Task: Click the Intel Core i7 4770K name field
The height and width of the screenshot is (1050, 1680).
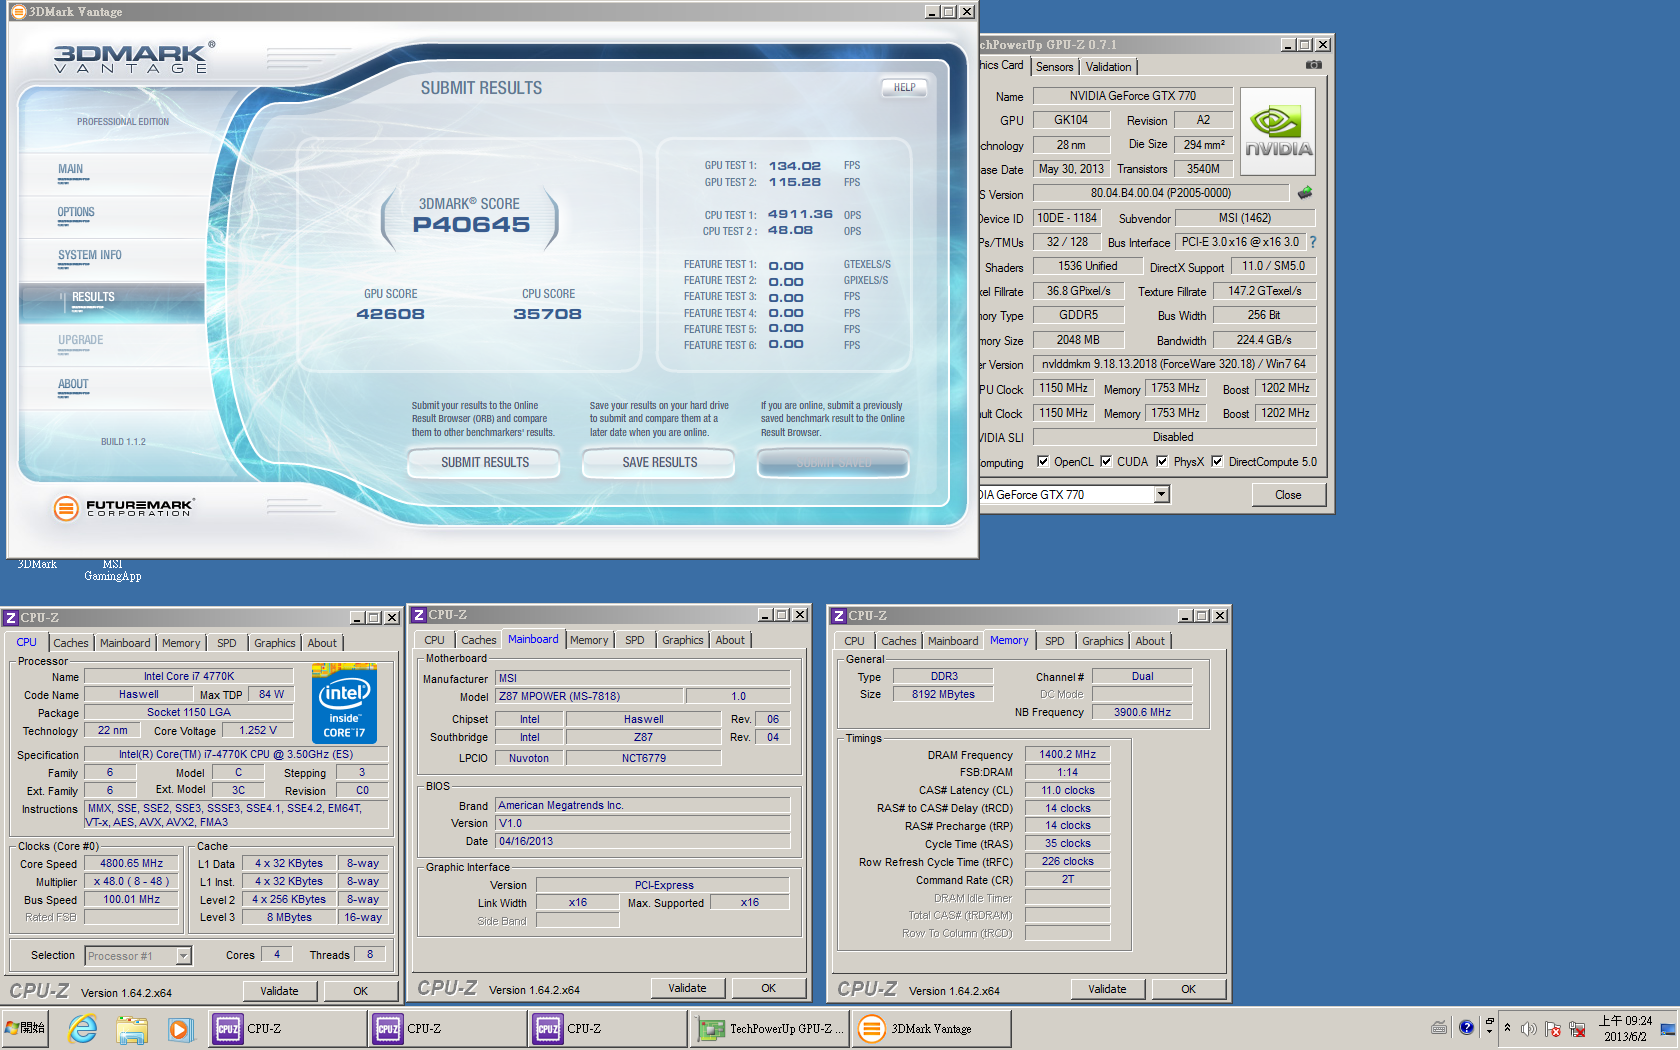Action: 188,677
